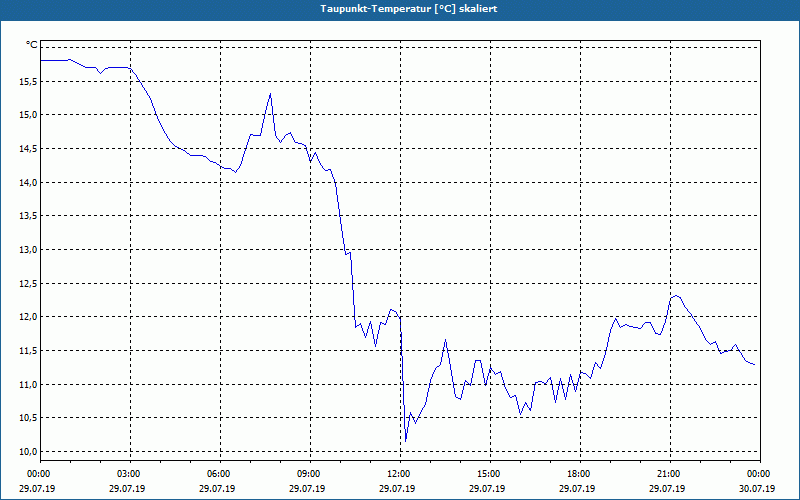Click the y-axis value "15,5"
The image size is (800, 500).
(x=30, y=82)
